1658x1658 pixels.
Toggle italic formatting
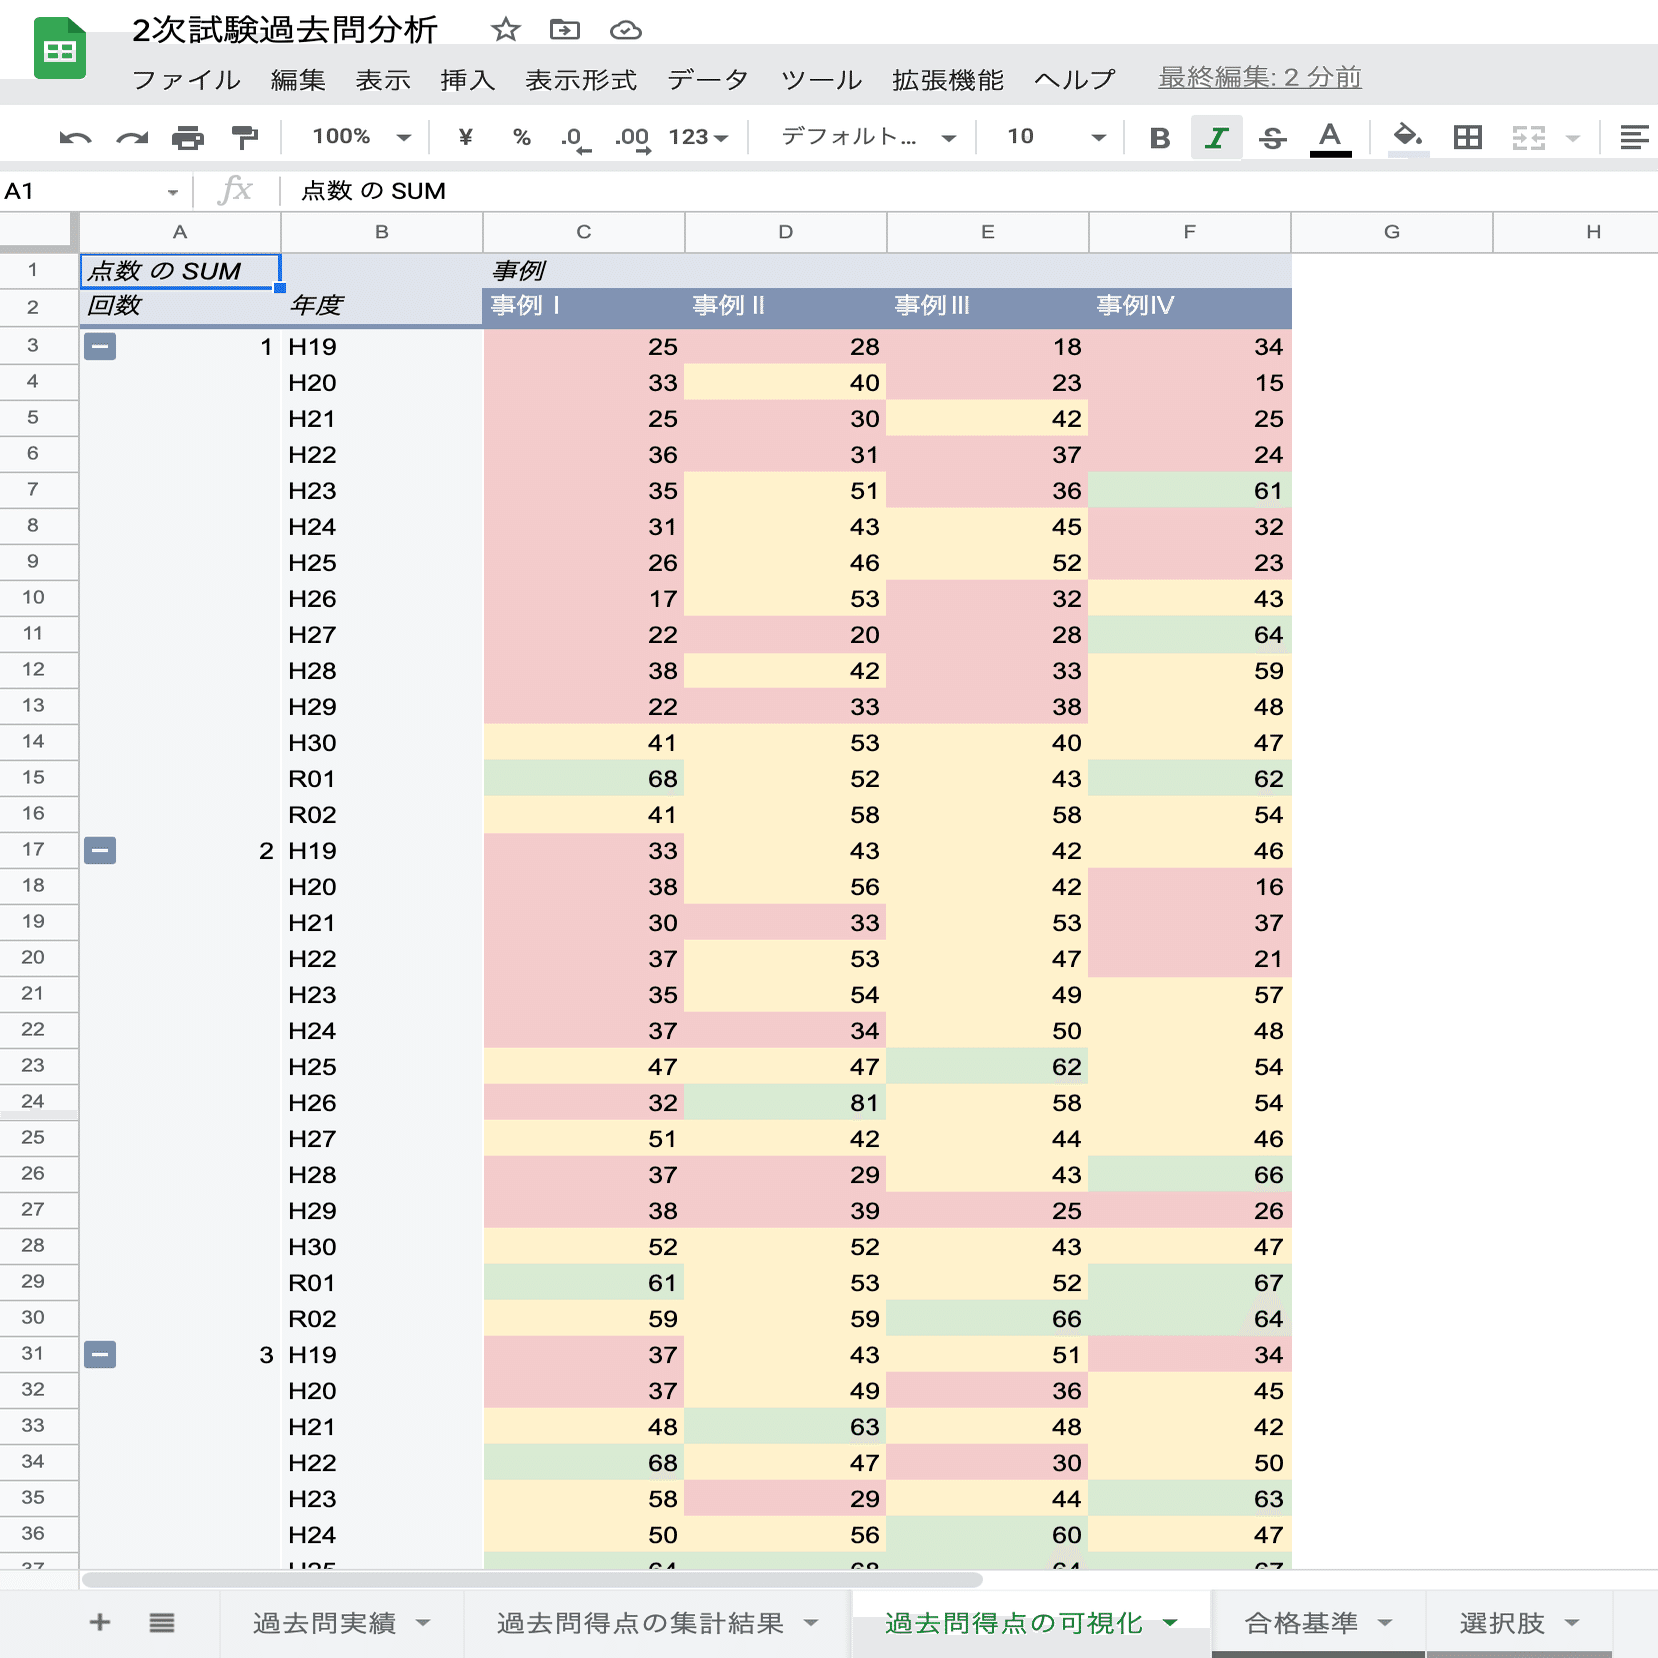coord(1216,137)
